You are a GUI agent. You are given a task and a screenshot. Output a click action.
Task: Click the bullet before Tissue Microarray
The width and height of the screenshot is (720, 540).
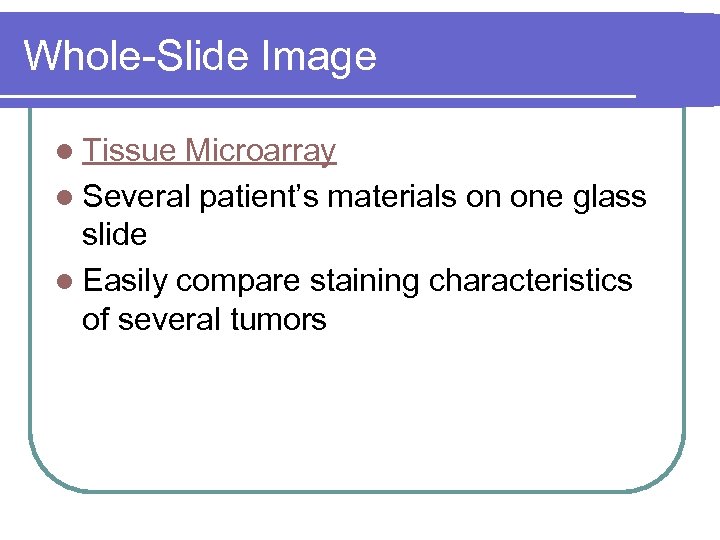click(65, 153)
